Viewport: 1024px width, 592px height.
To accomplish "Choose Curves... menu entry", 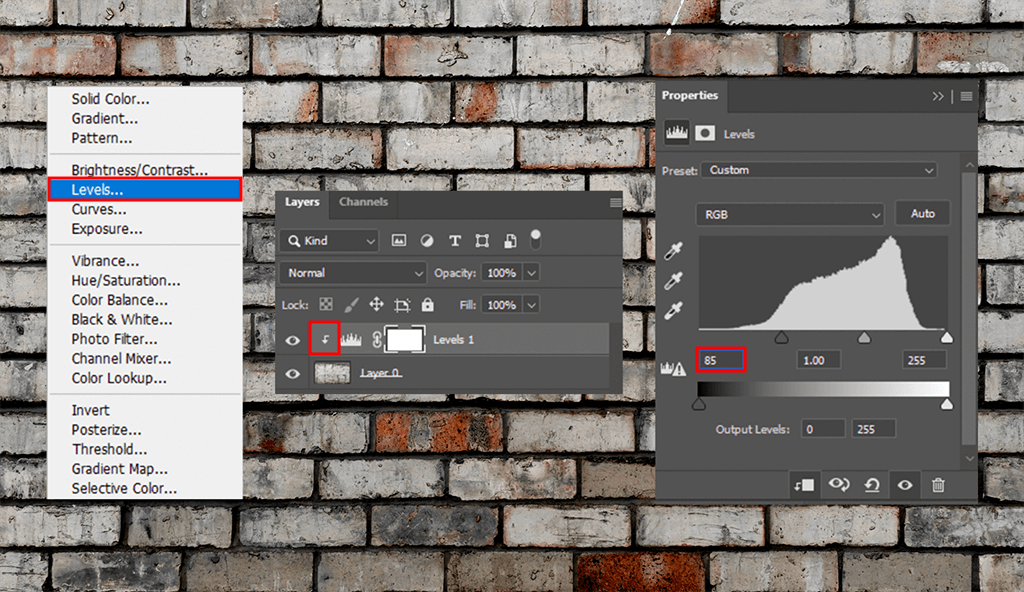I will [99, 209].
